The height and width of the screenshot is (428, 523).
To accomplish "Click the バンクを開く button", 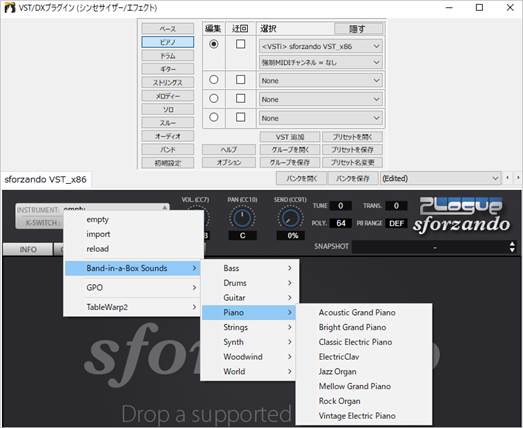I will click(x=301, y=178).
